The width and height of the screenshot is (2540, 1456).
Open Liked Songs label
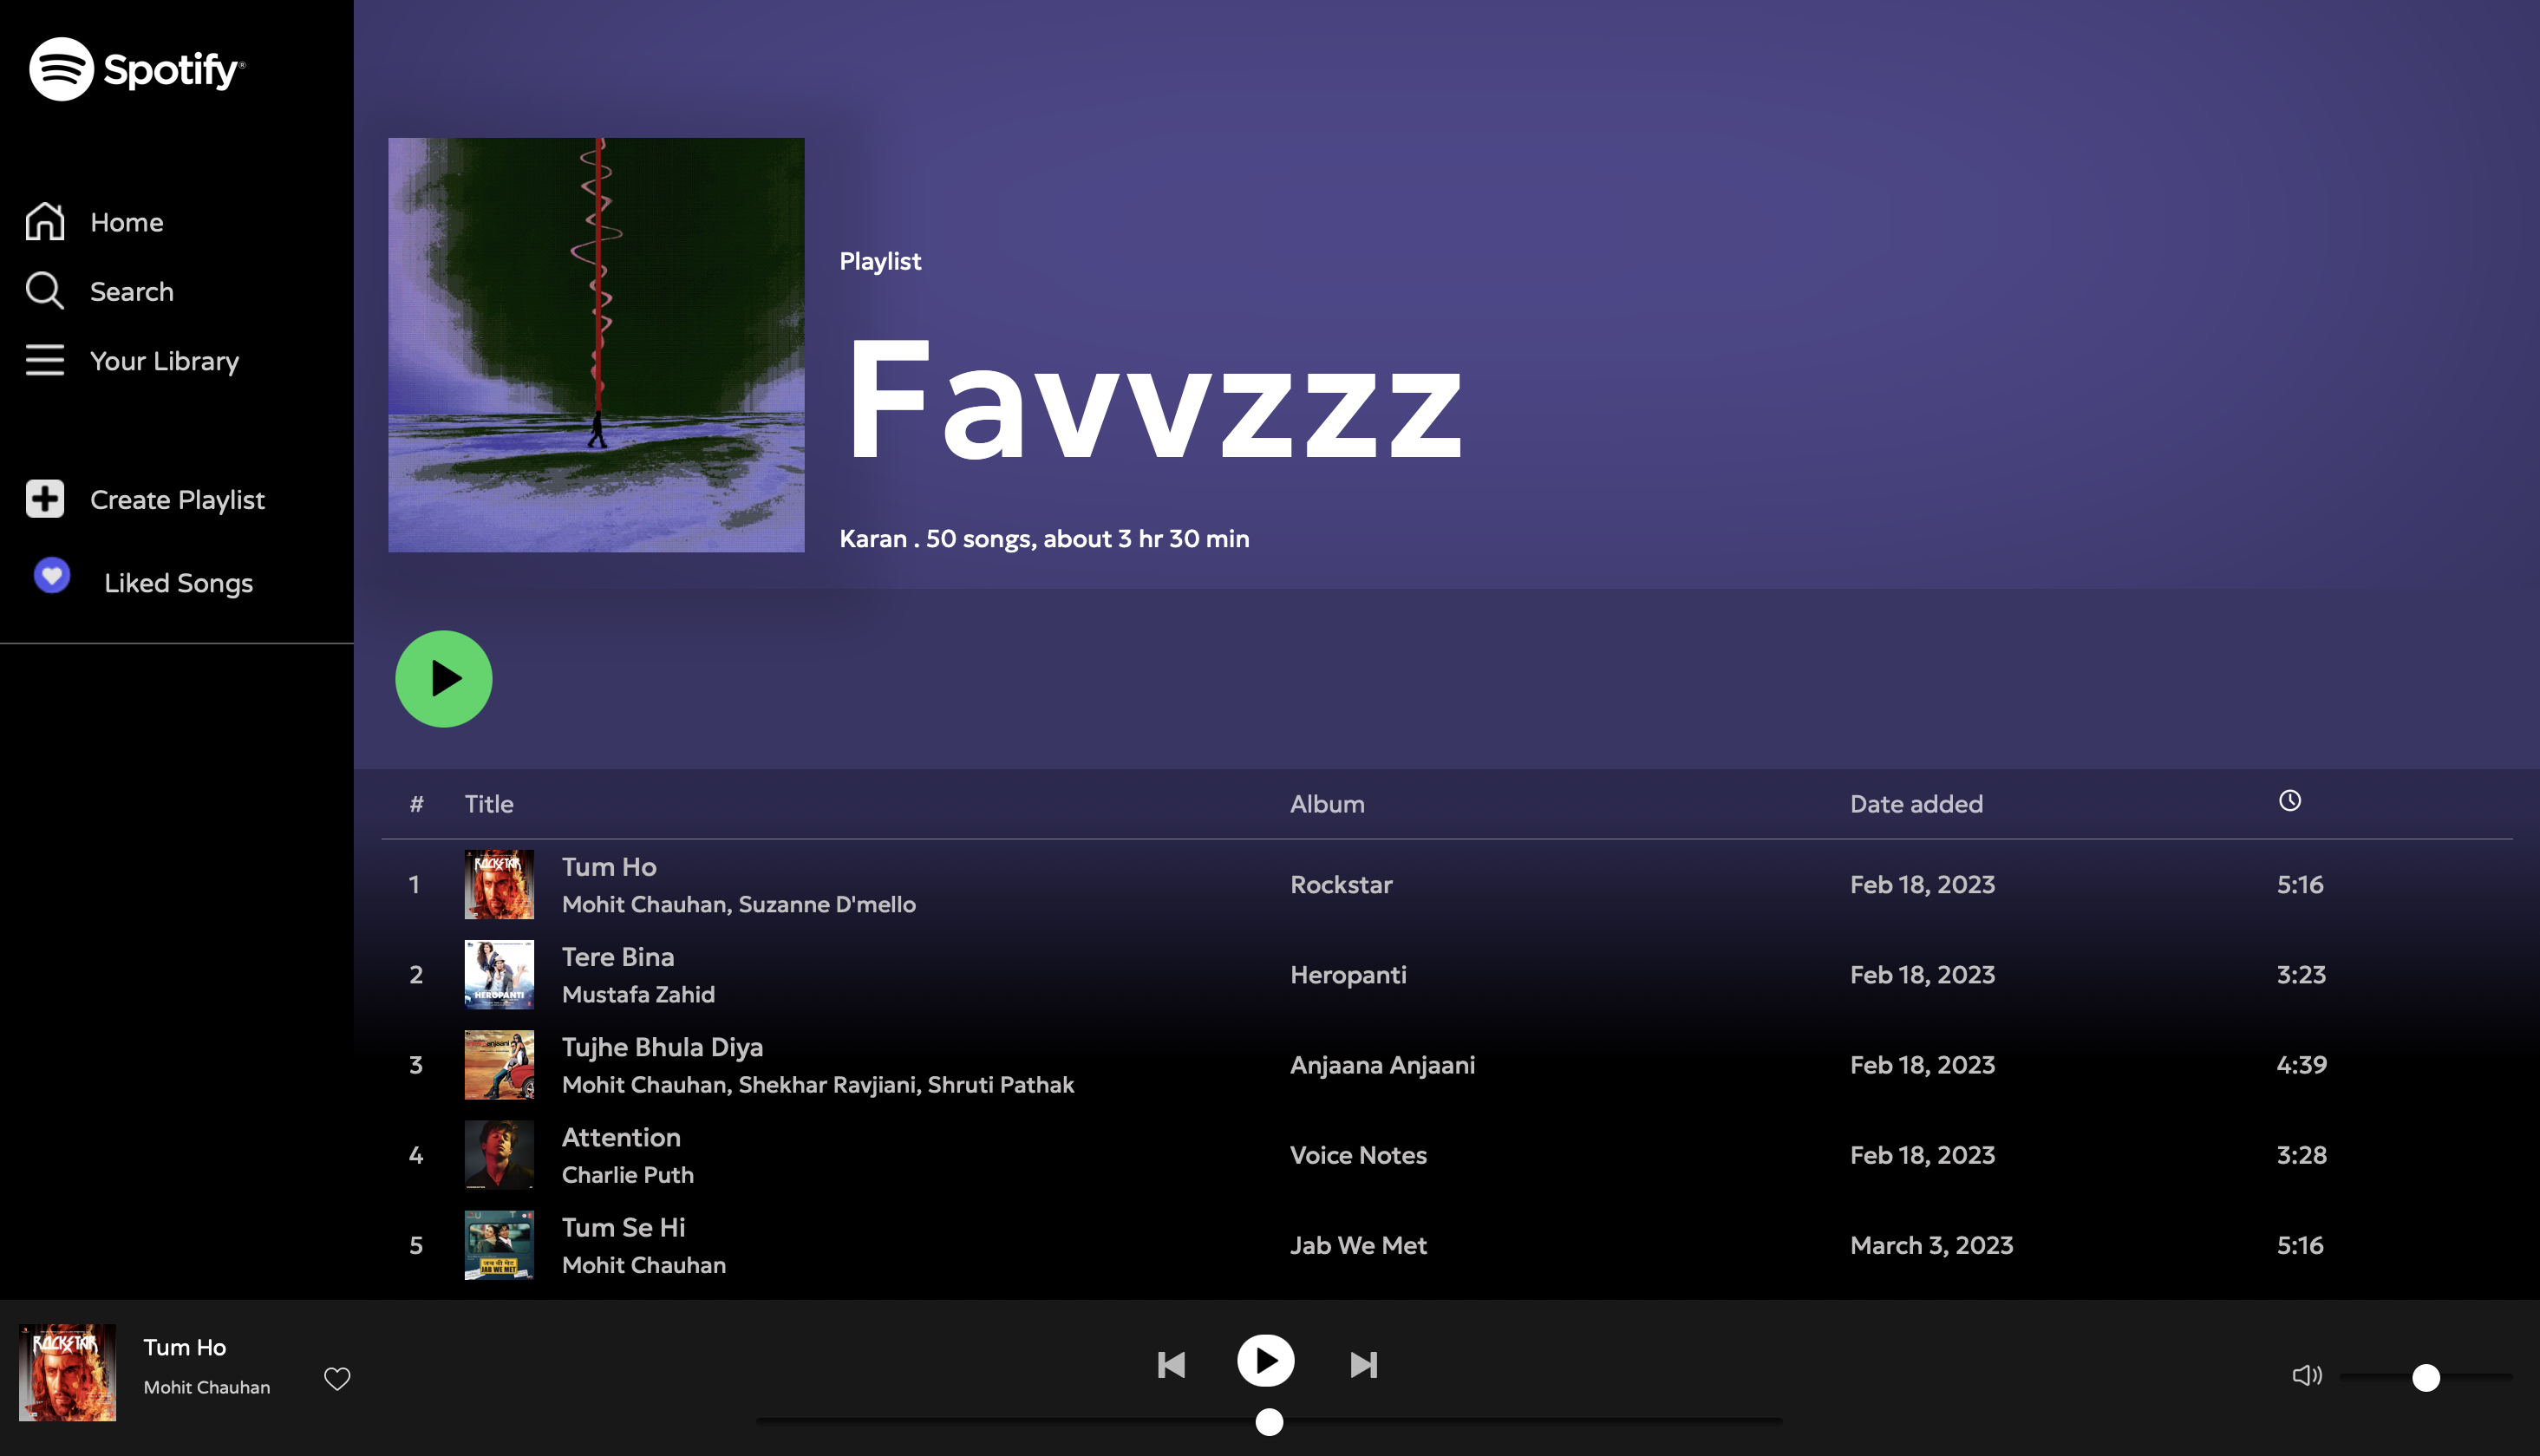click(x=178, y=583)
